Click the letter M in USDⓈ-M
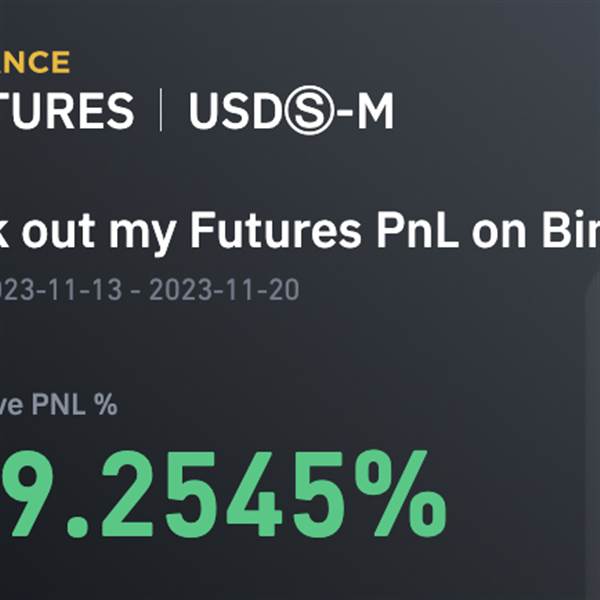Screen dimensions: 600x600 point(375,111)
